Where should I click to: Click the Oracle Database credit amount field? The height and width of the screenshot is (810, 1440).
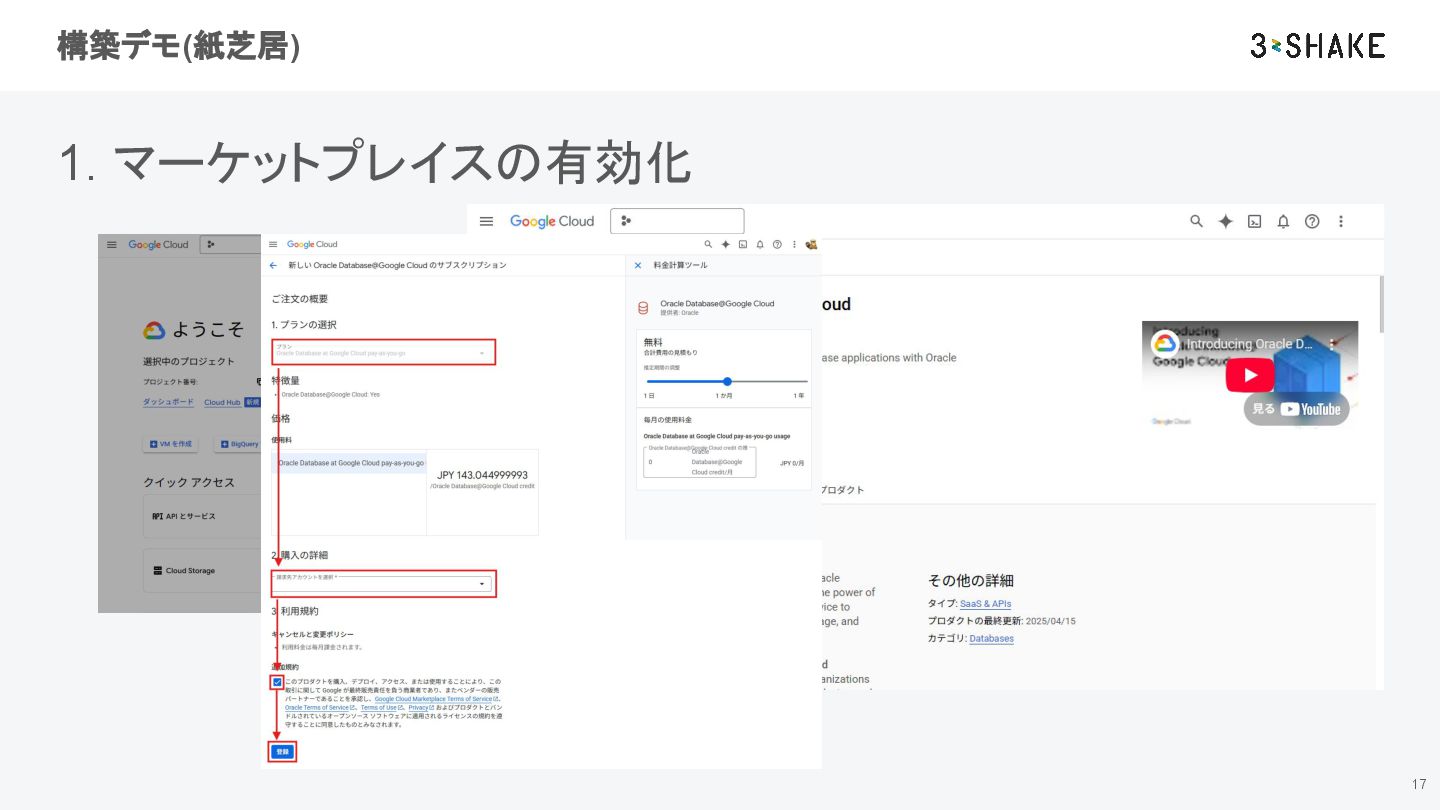700,462
